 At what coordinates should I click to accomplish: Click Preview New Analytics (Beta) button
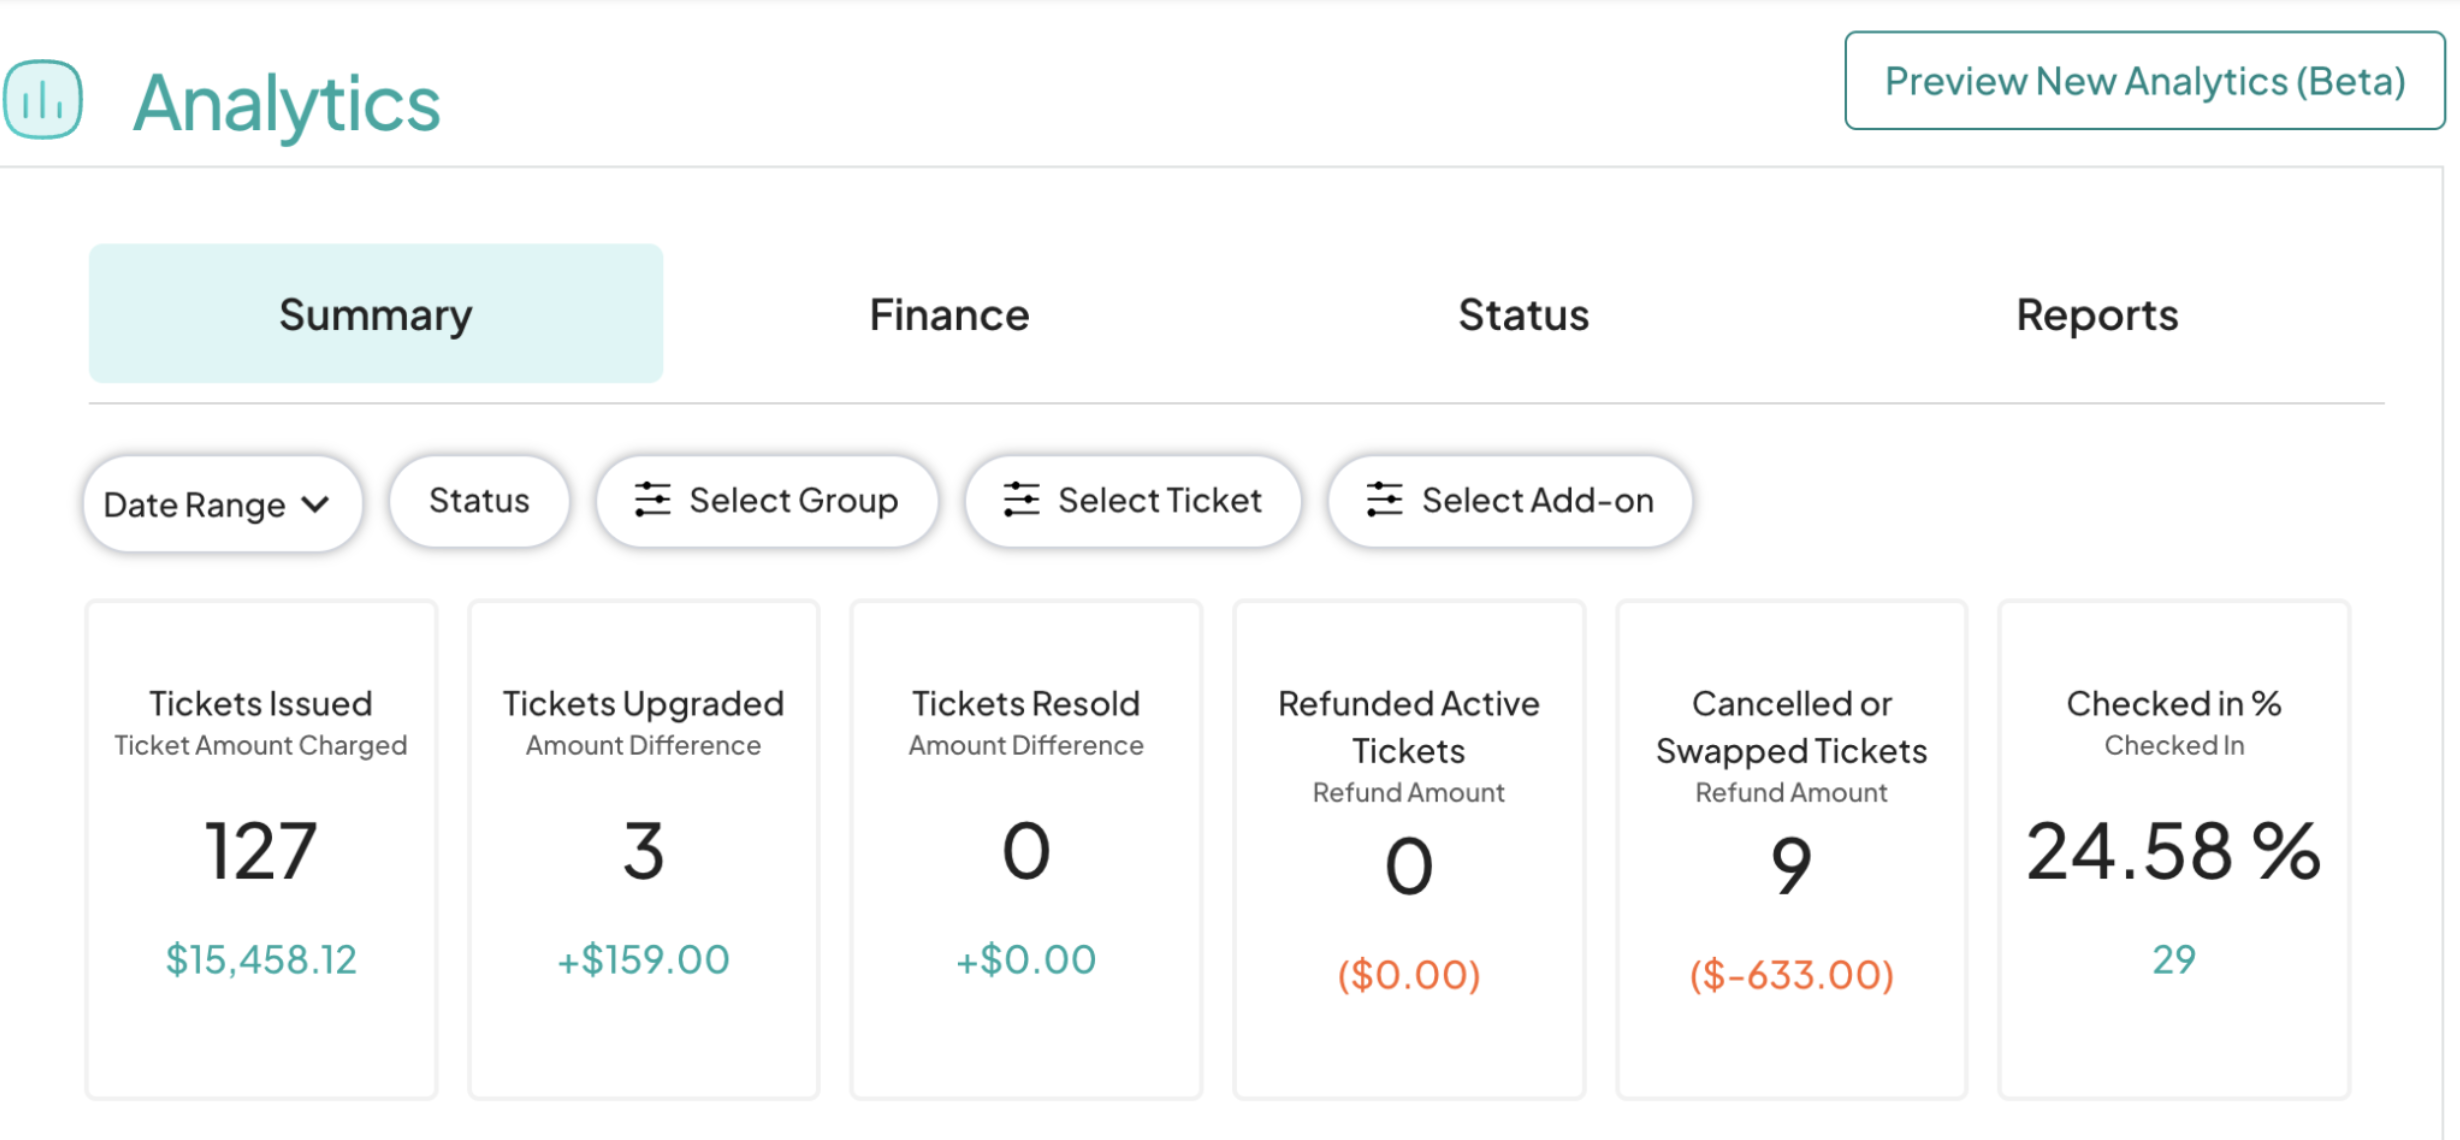2144,81
